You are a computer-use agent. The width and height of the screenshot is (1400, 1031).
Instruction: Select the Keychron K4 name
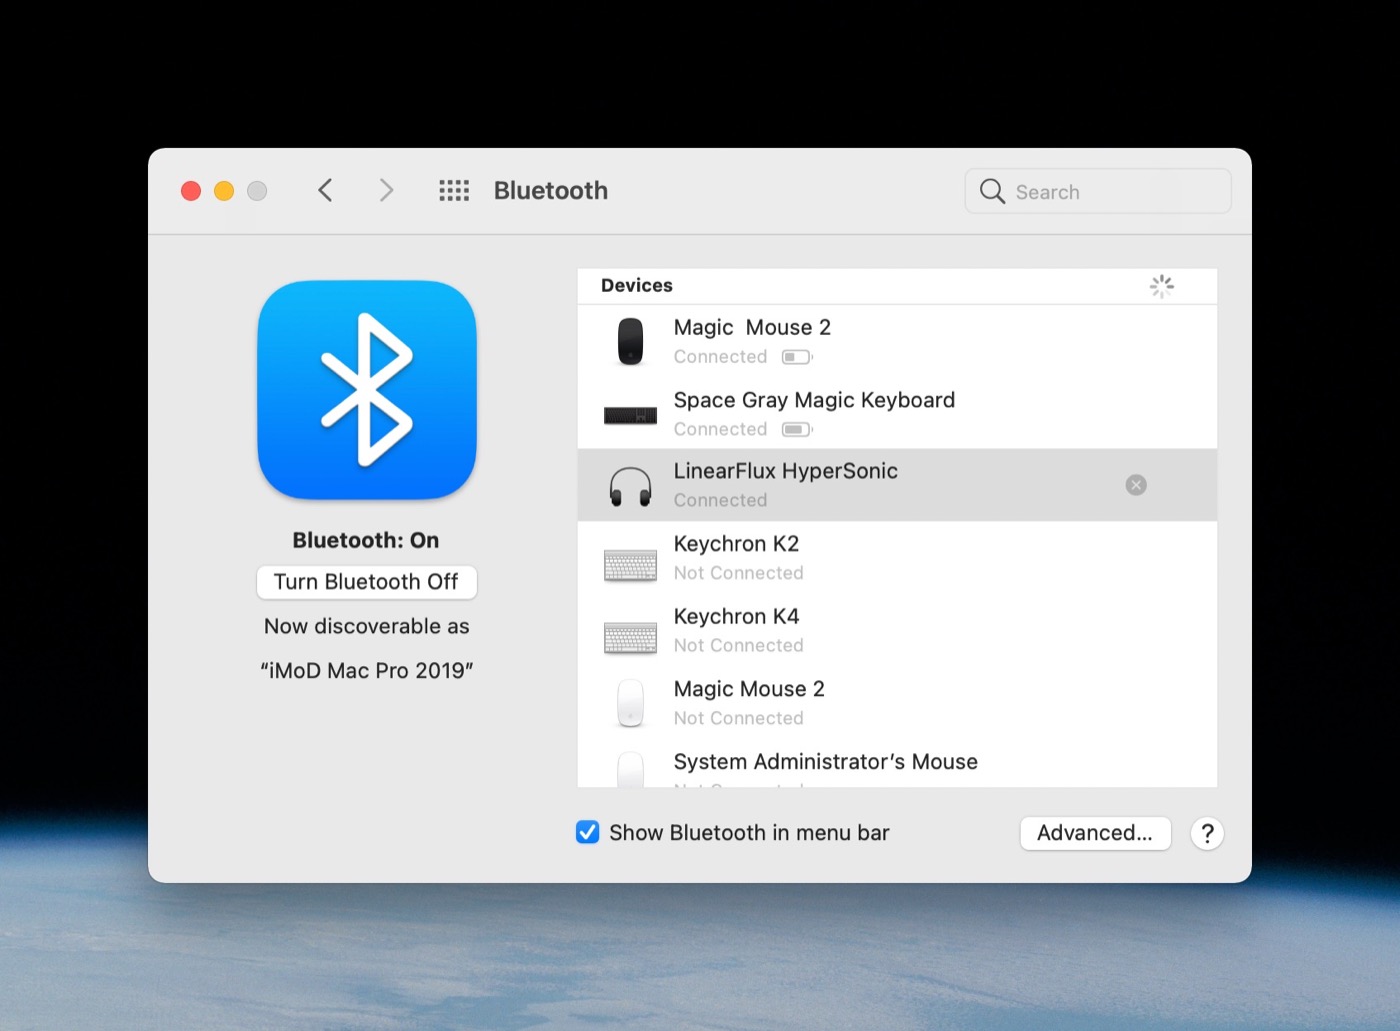(x=736, y=616)
